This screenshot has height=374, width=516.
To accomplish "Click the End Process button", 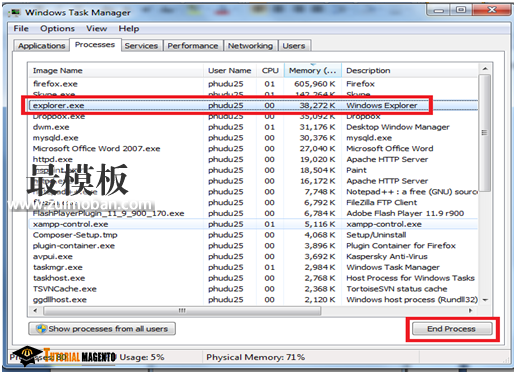I will point(452,329).
